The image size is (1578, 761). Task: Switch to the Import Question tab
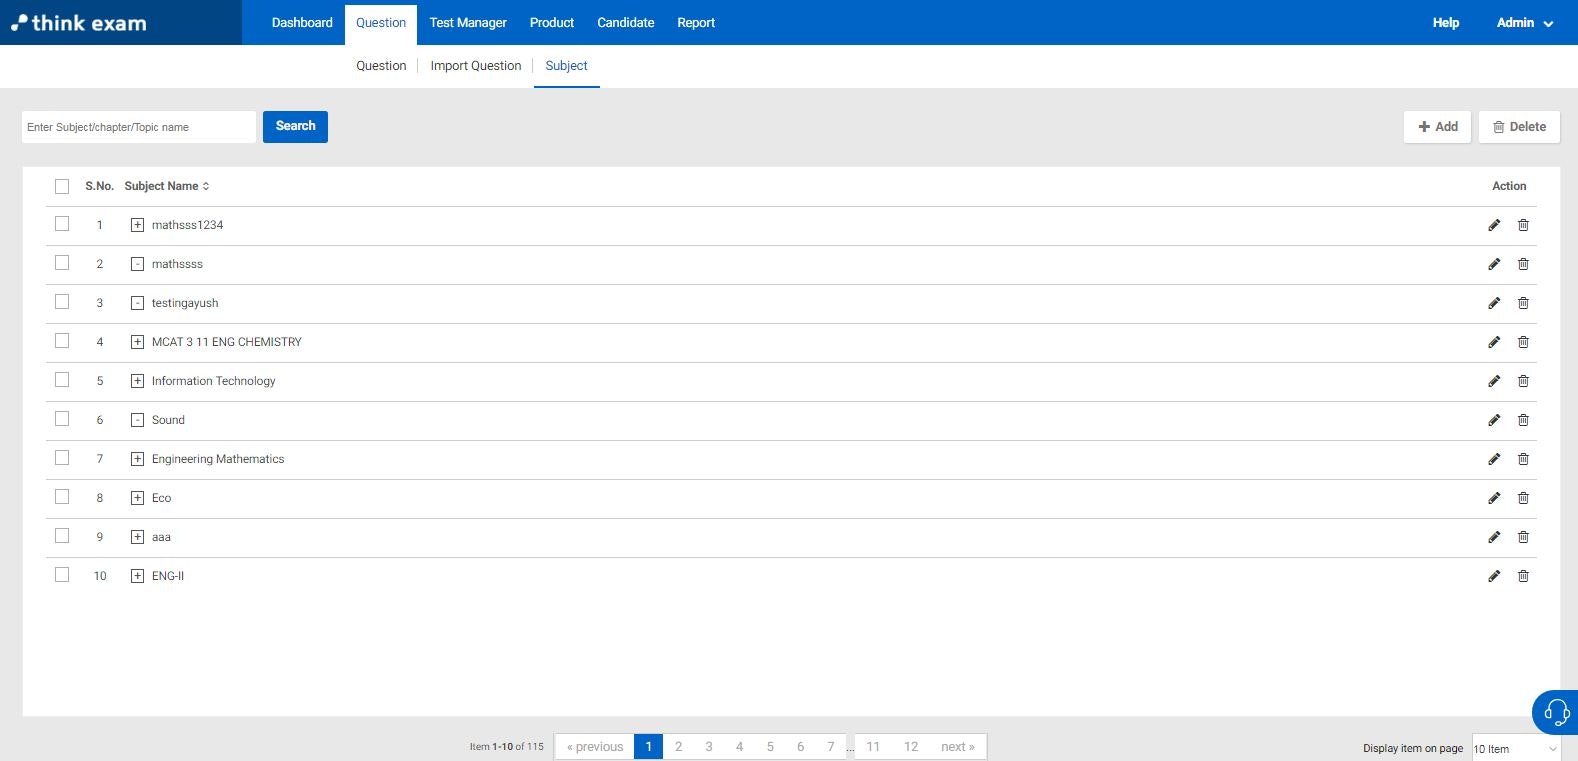pos(476,66)
